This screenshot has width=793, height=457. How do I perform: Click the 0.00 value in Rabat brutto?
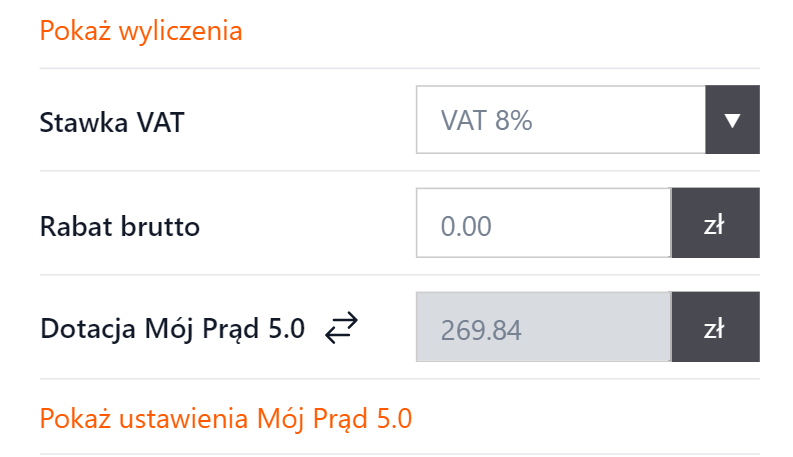467,226
